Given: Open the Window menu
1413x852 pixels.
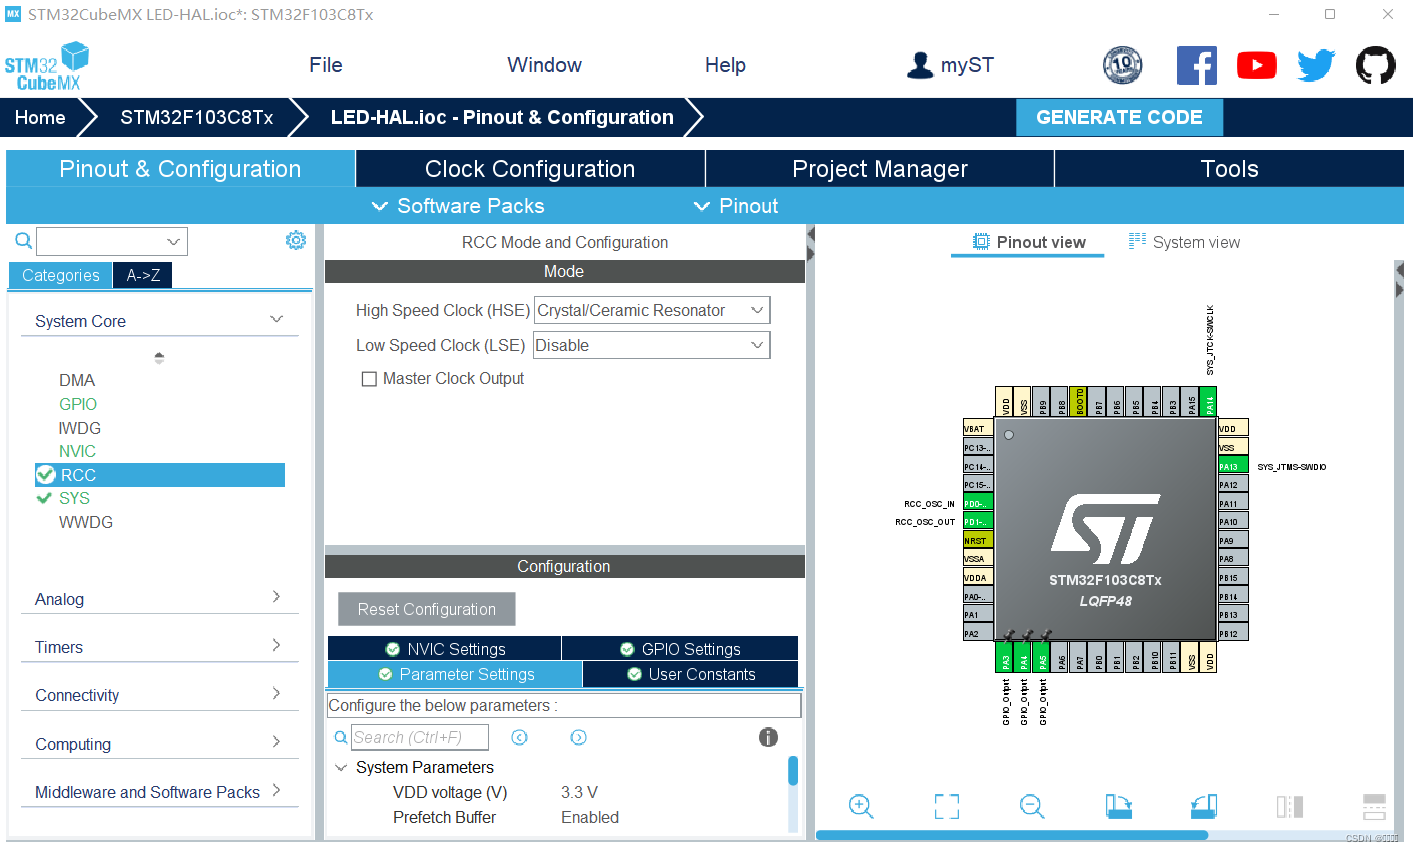Looking at the screenshot, I should tap(544, 65).
